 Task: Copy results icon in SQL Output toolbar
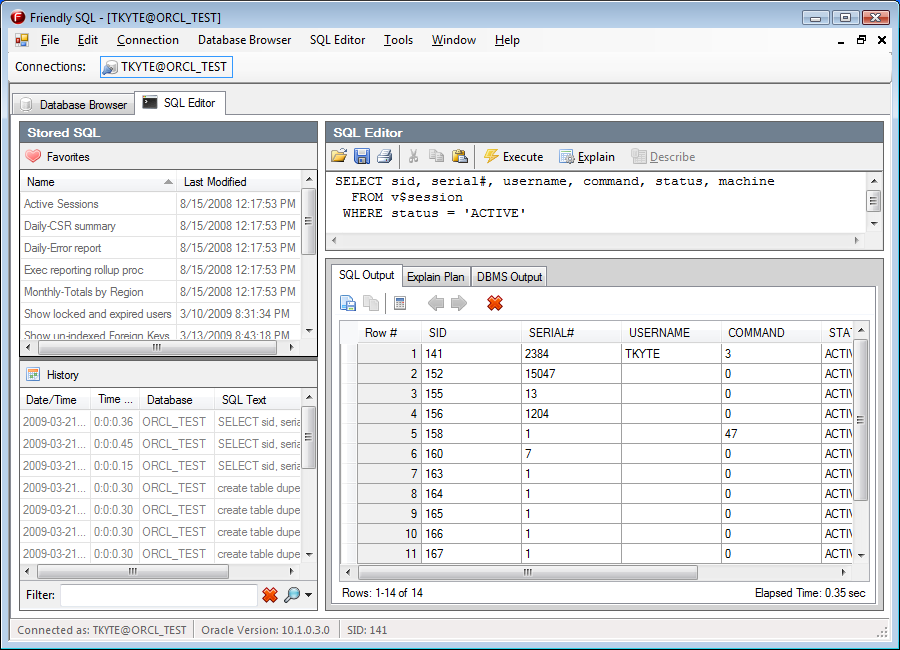click(x=371, y=303)
